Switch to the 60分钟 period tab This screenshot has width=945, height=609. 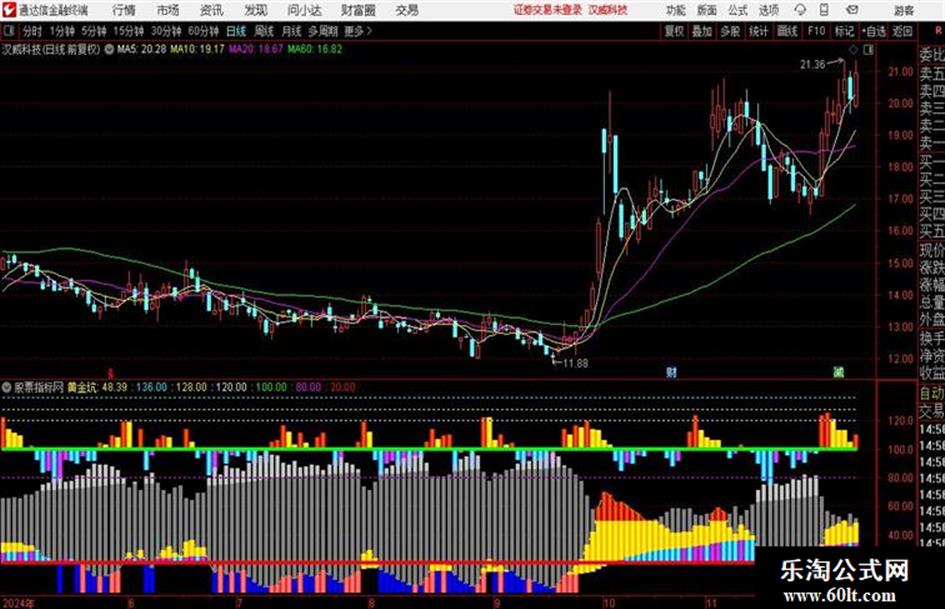(203, 31)
